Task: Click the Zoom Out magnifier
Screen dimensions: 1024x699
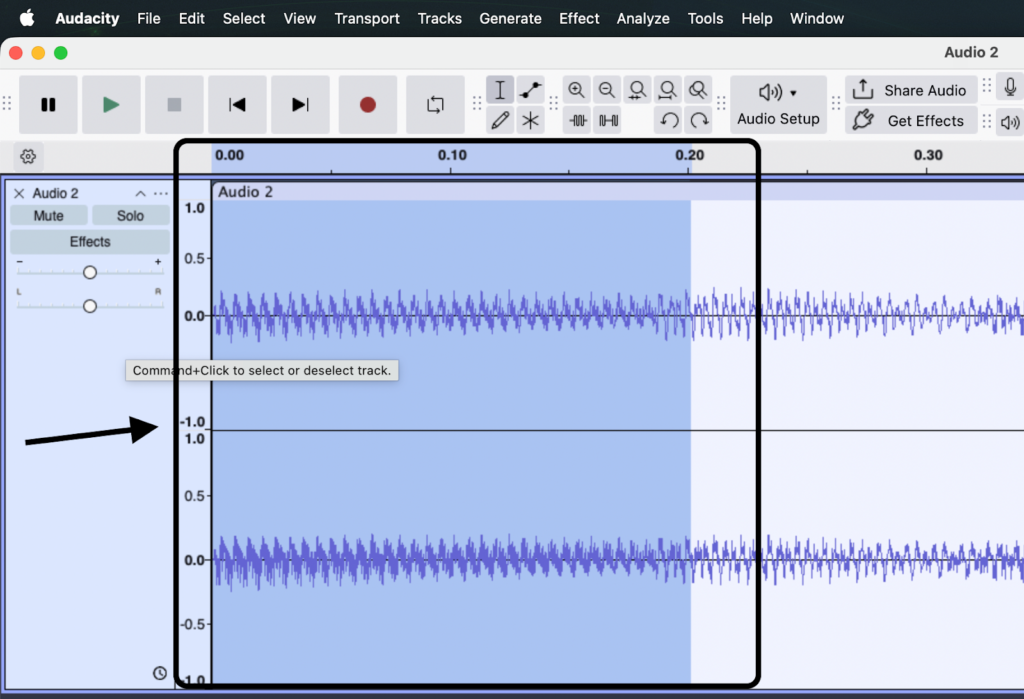Action: (607, 90)
